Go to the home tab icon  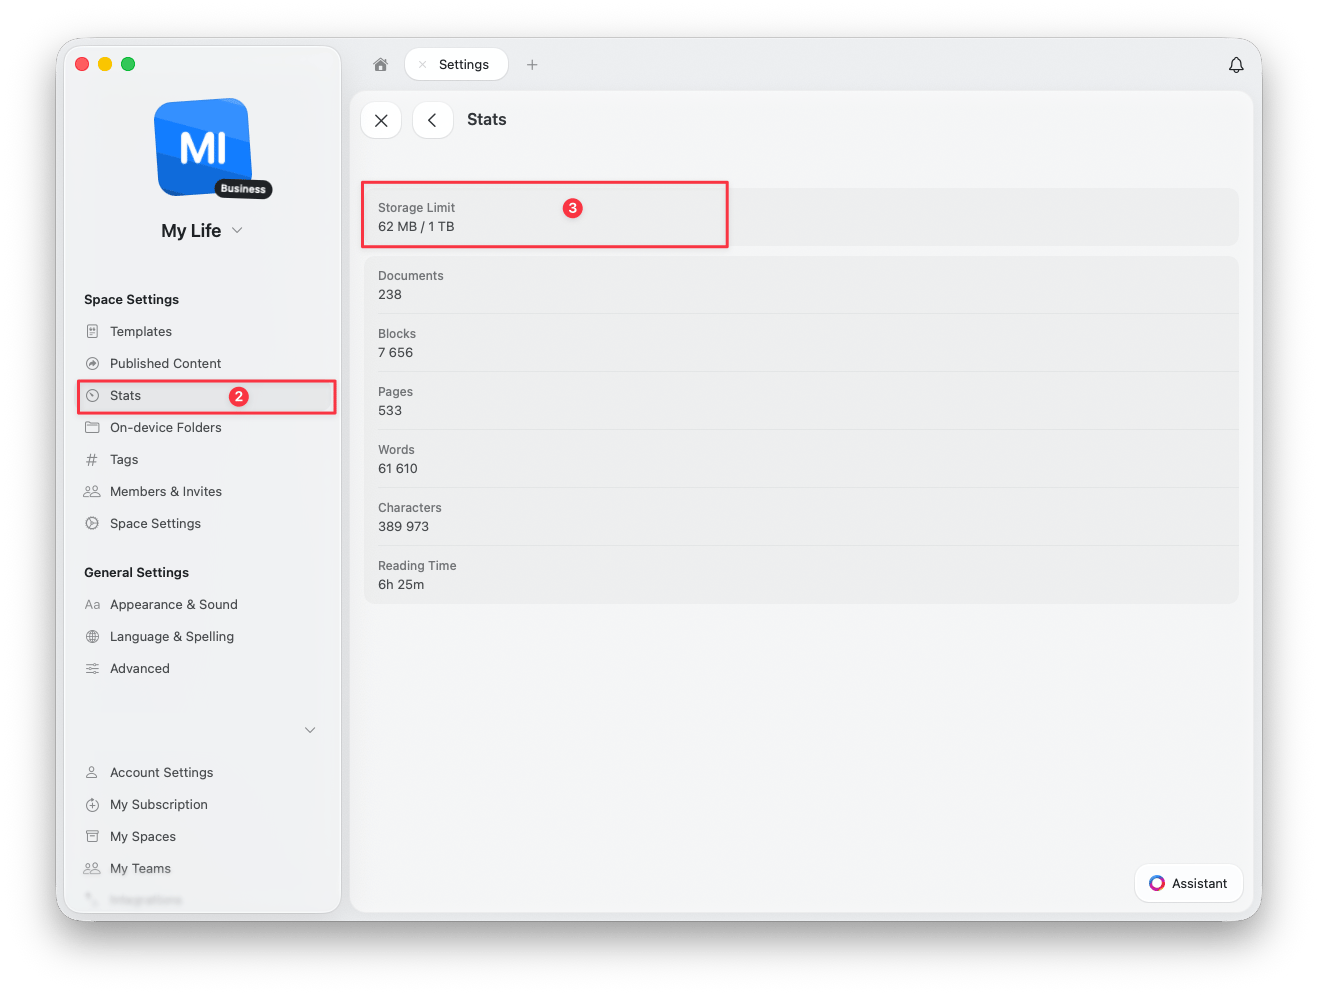click(380, 65)
